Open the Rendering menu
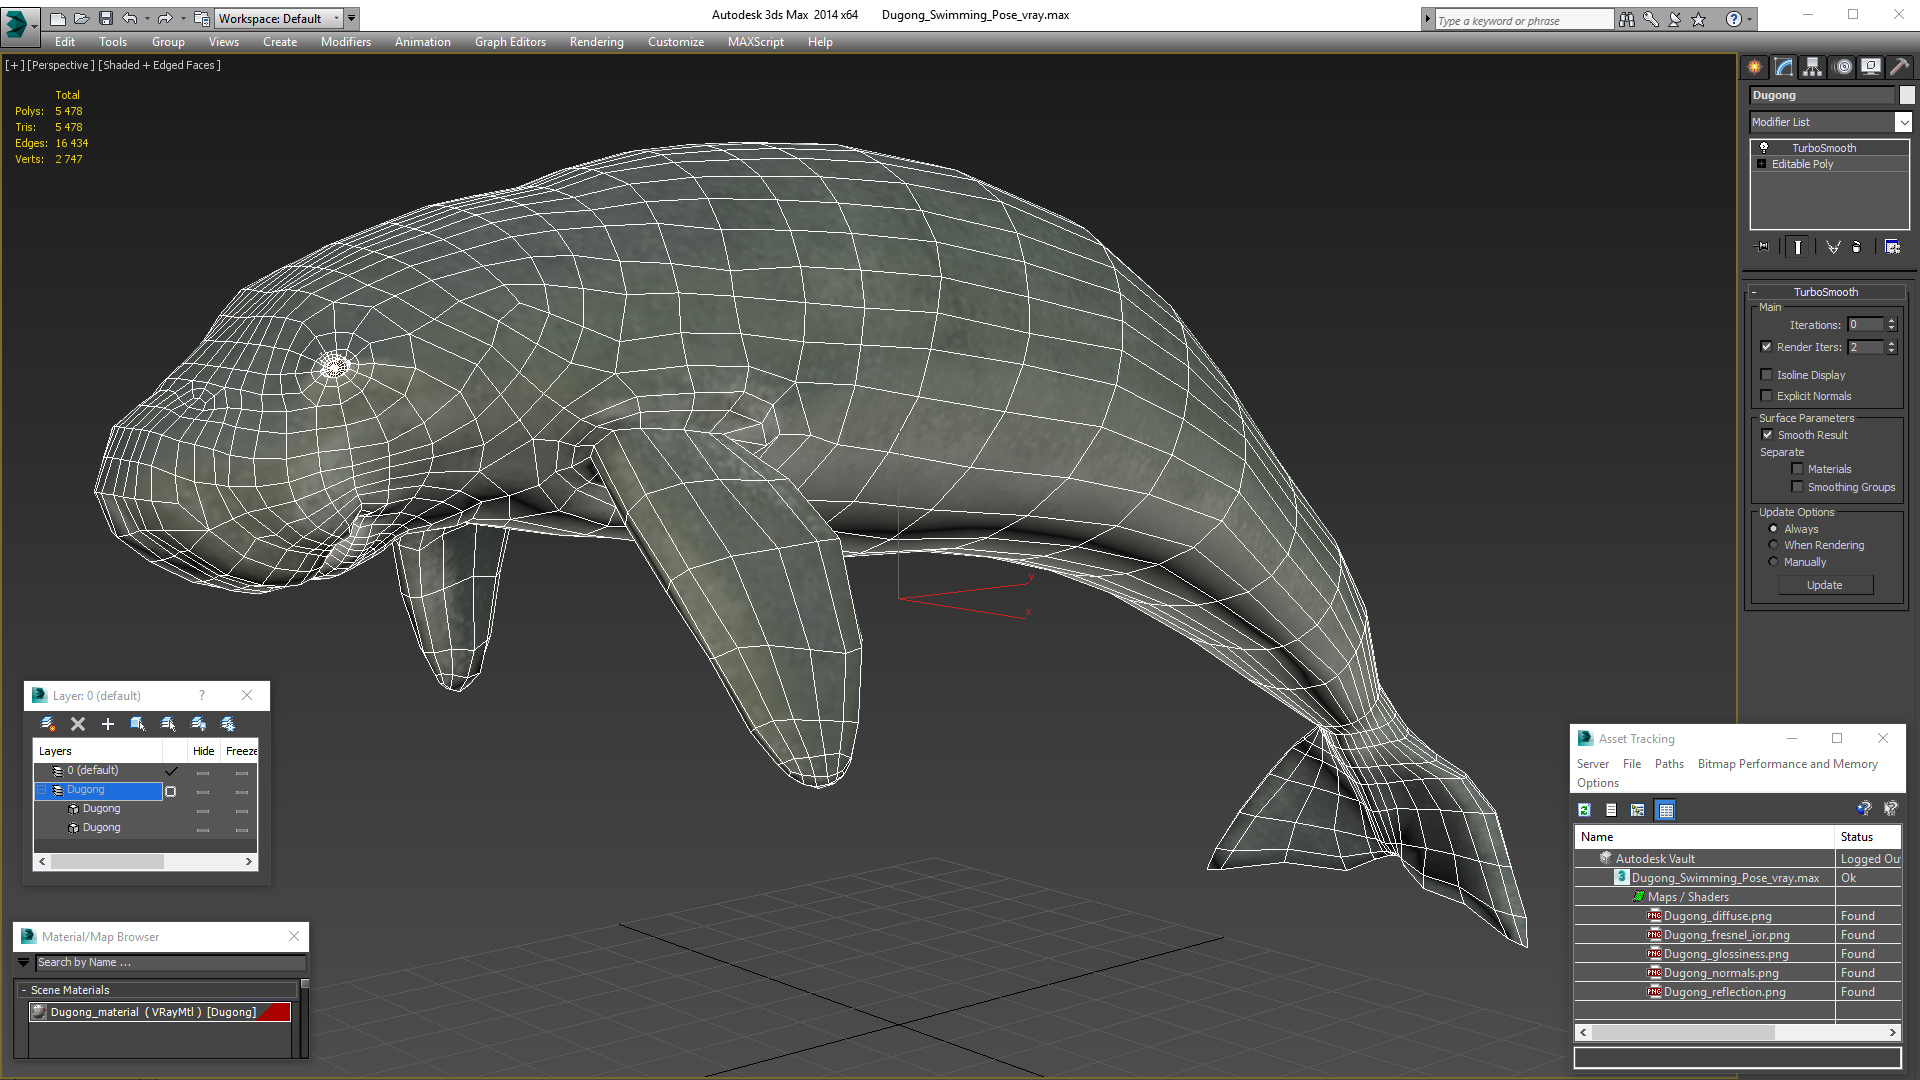Viewport: 1920px width, 1080px height. coord(597,42)
